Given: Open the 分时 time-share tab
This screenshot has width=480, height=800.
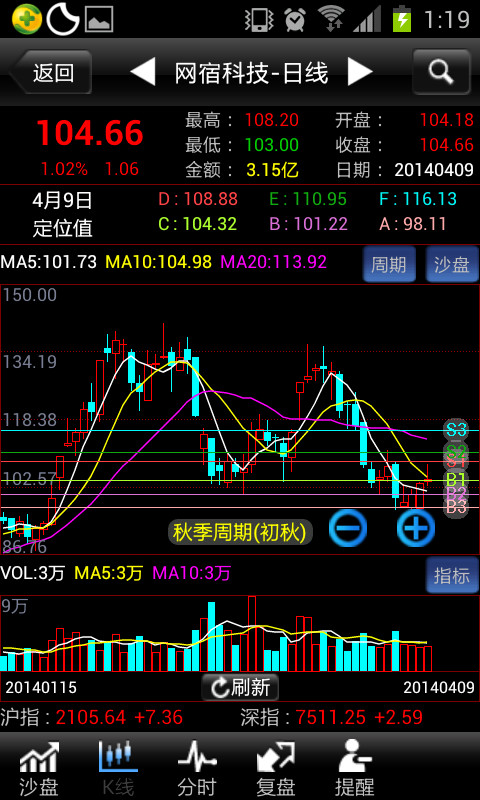Looking at the screenshot, I should coord(197,768).
